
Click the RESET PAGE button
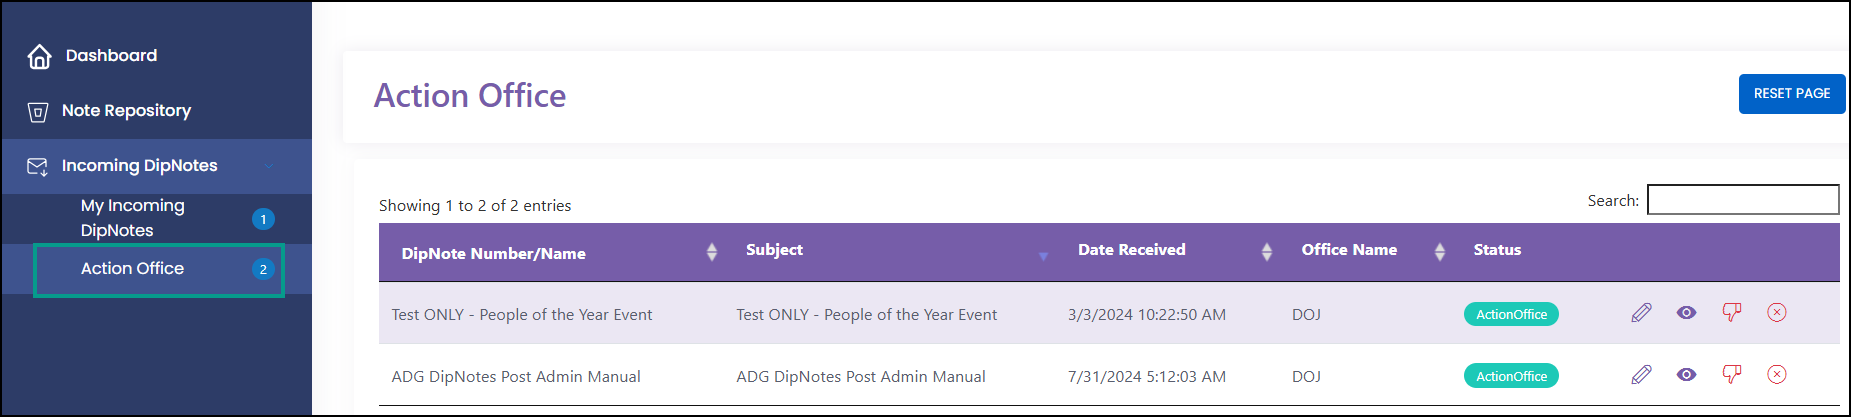(x=1792, y=94)
